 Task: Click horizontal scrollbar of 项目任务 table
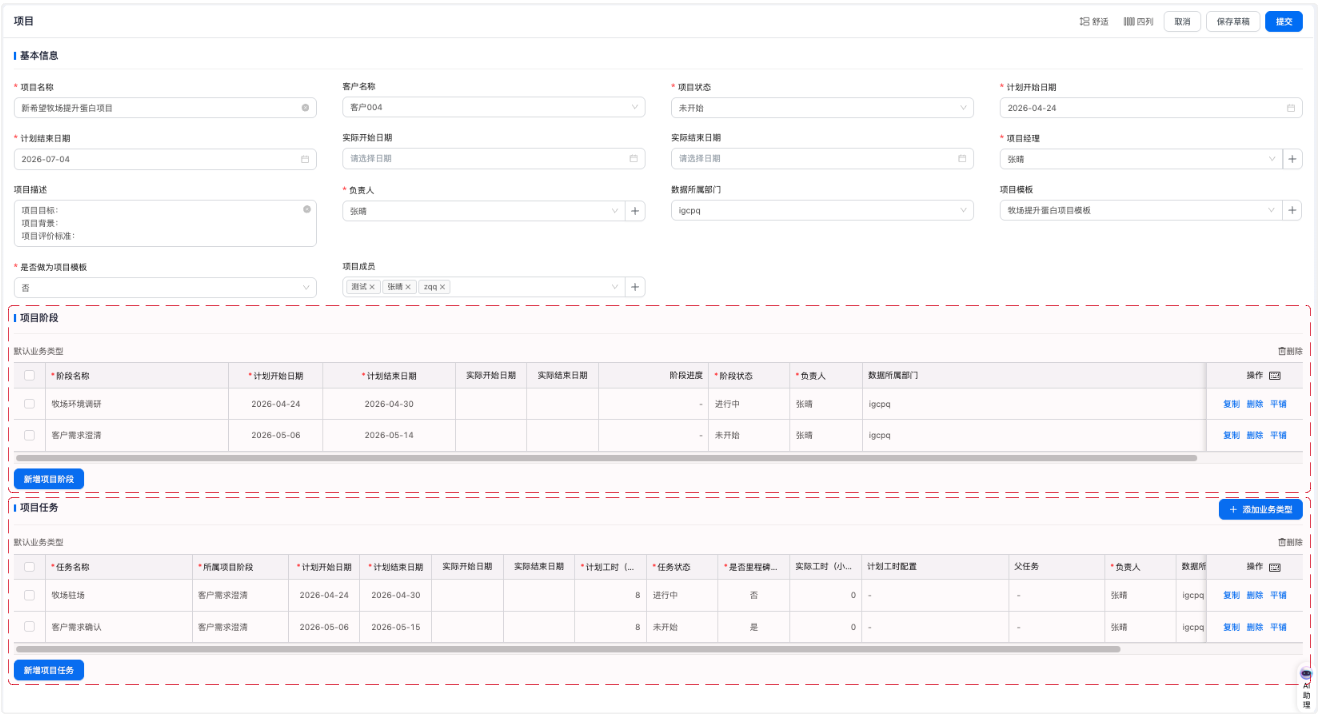[x=568, y=649]
